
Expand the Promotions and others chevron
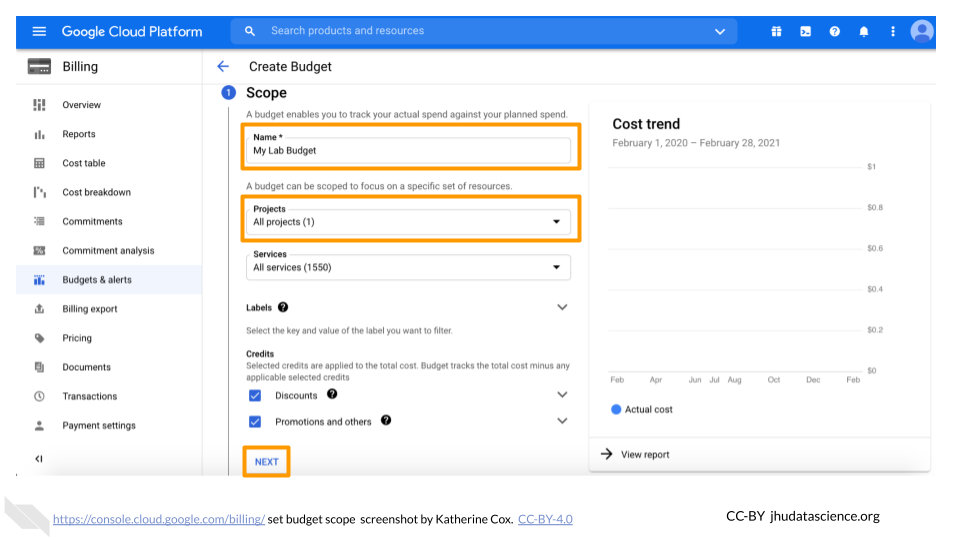pos(562,421)
